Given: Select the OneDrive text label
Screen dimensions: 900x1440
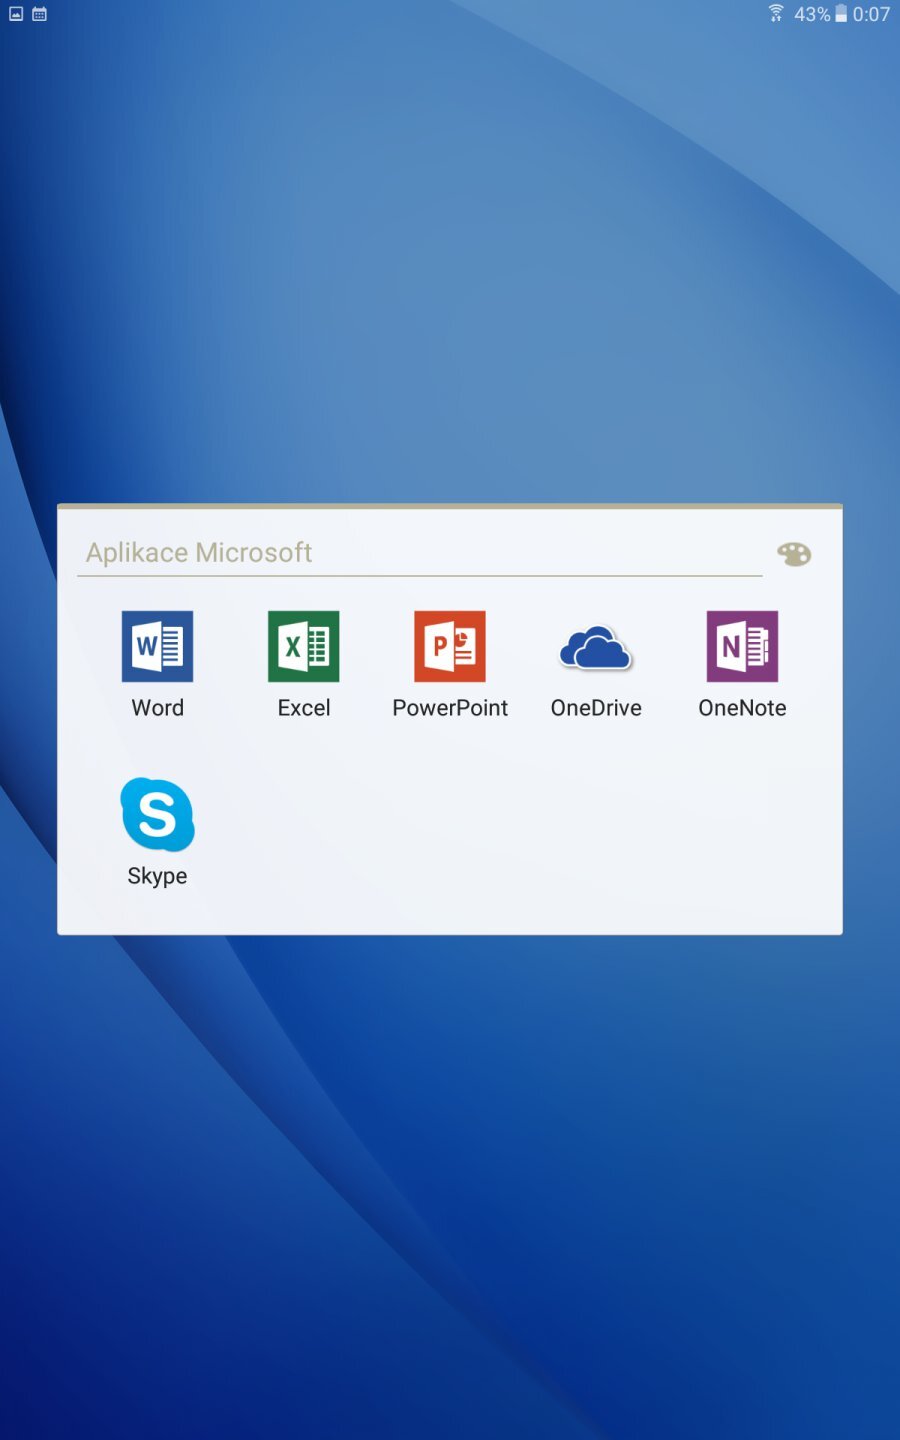Looking at the screenshot, I should click(x=596, y=708).
